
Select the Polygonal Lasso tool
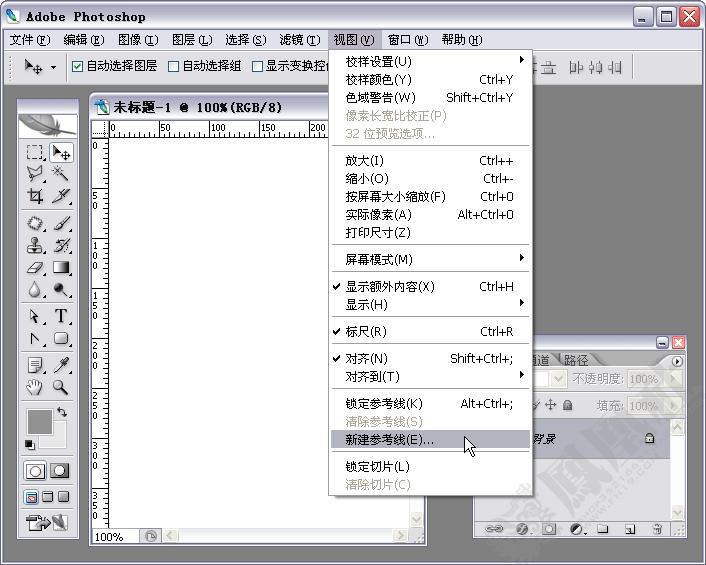click(35, 173)
